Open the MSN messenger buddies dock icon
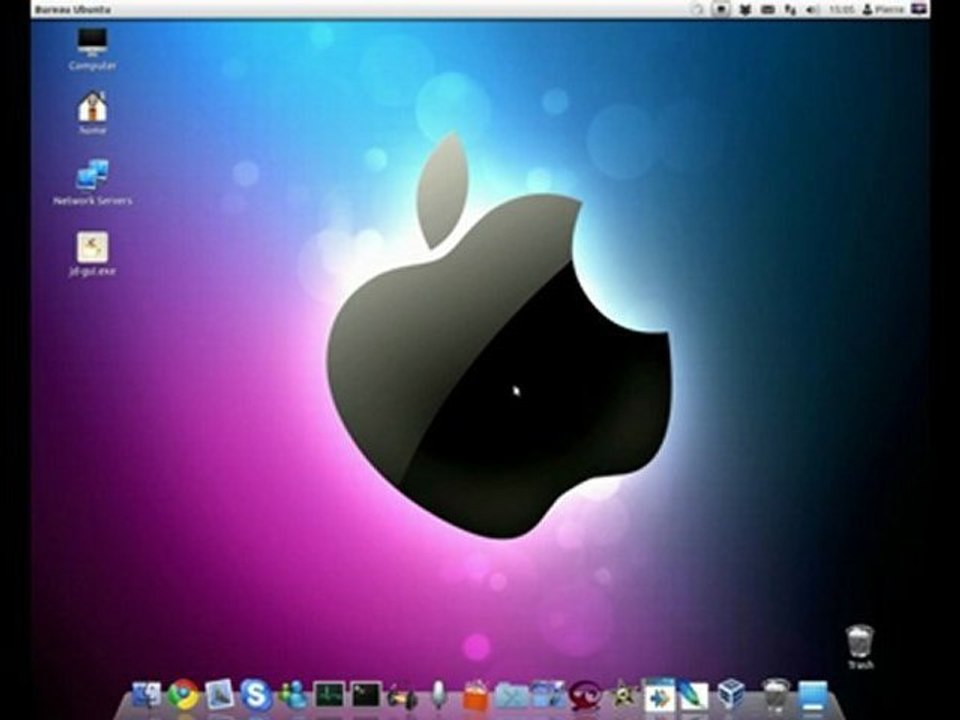Viewport: 960px width, 720px height. (293, 696)
